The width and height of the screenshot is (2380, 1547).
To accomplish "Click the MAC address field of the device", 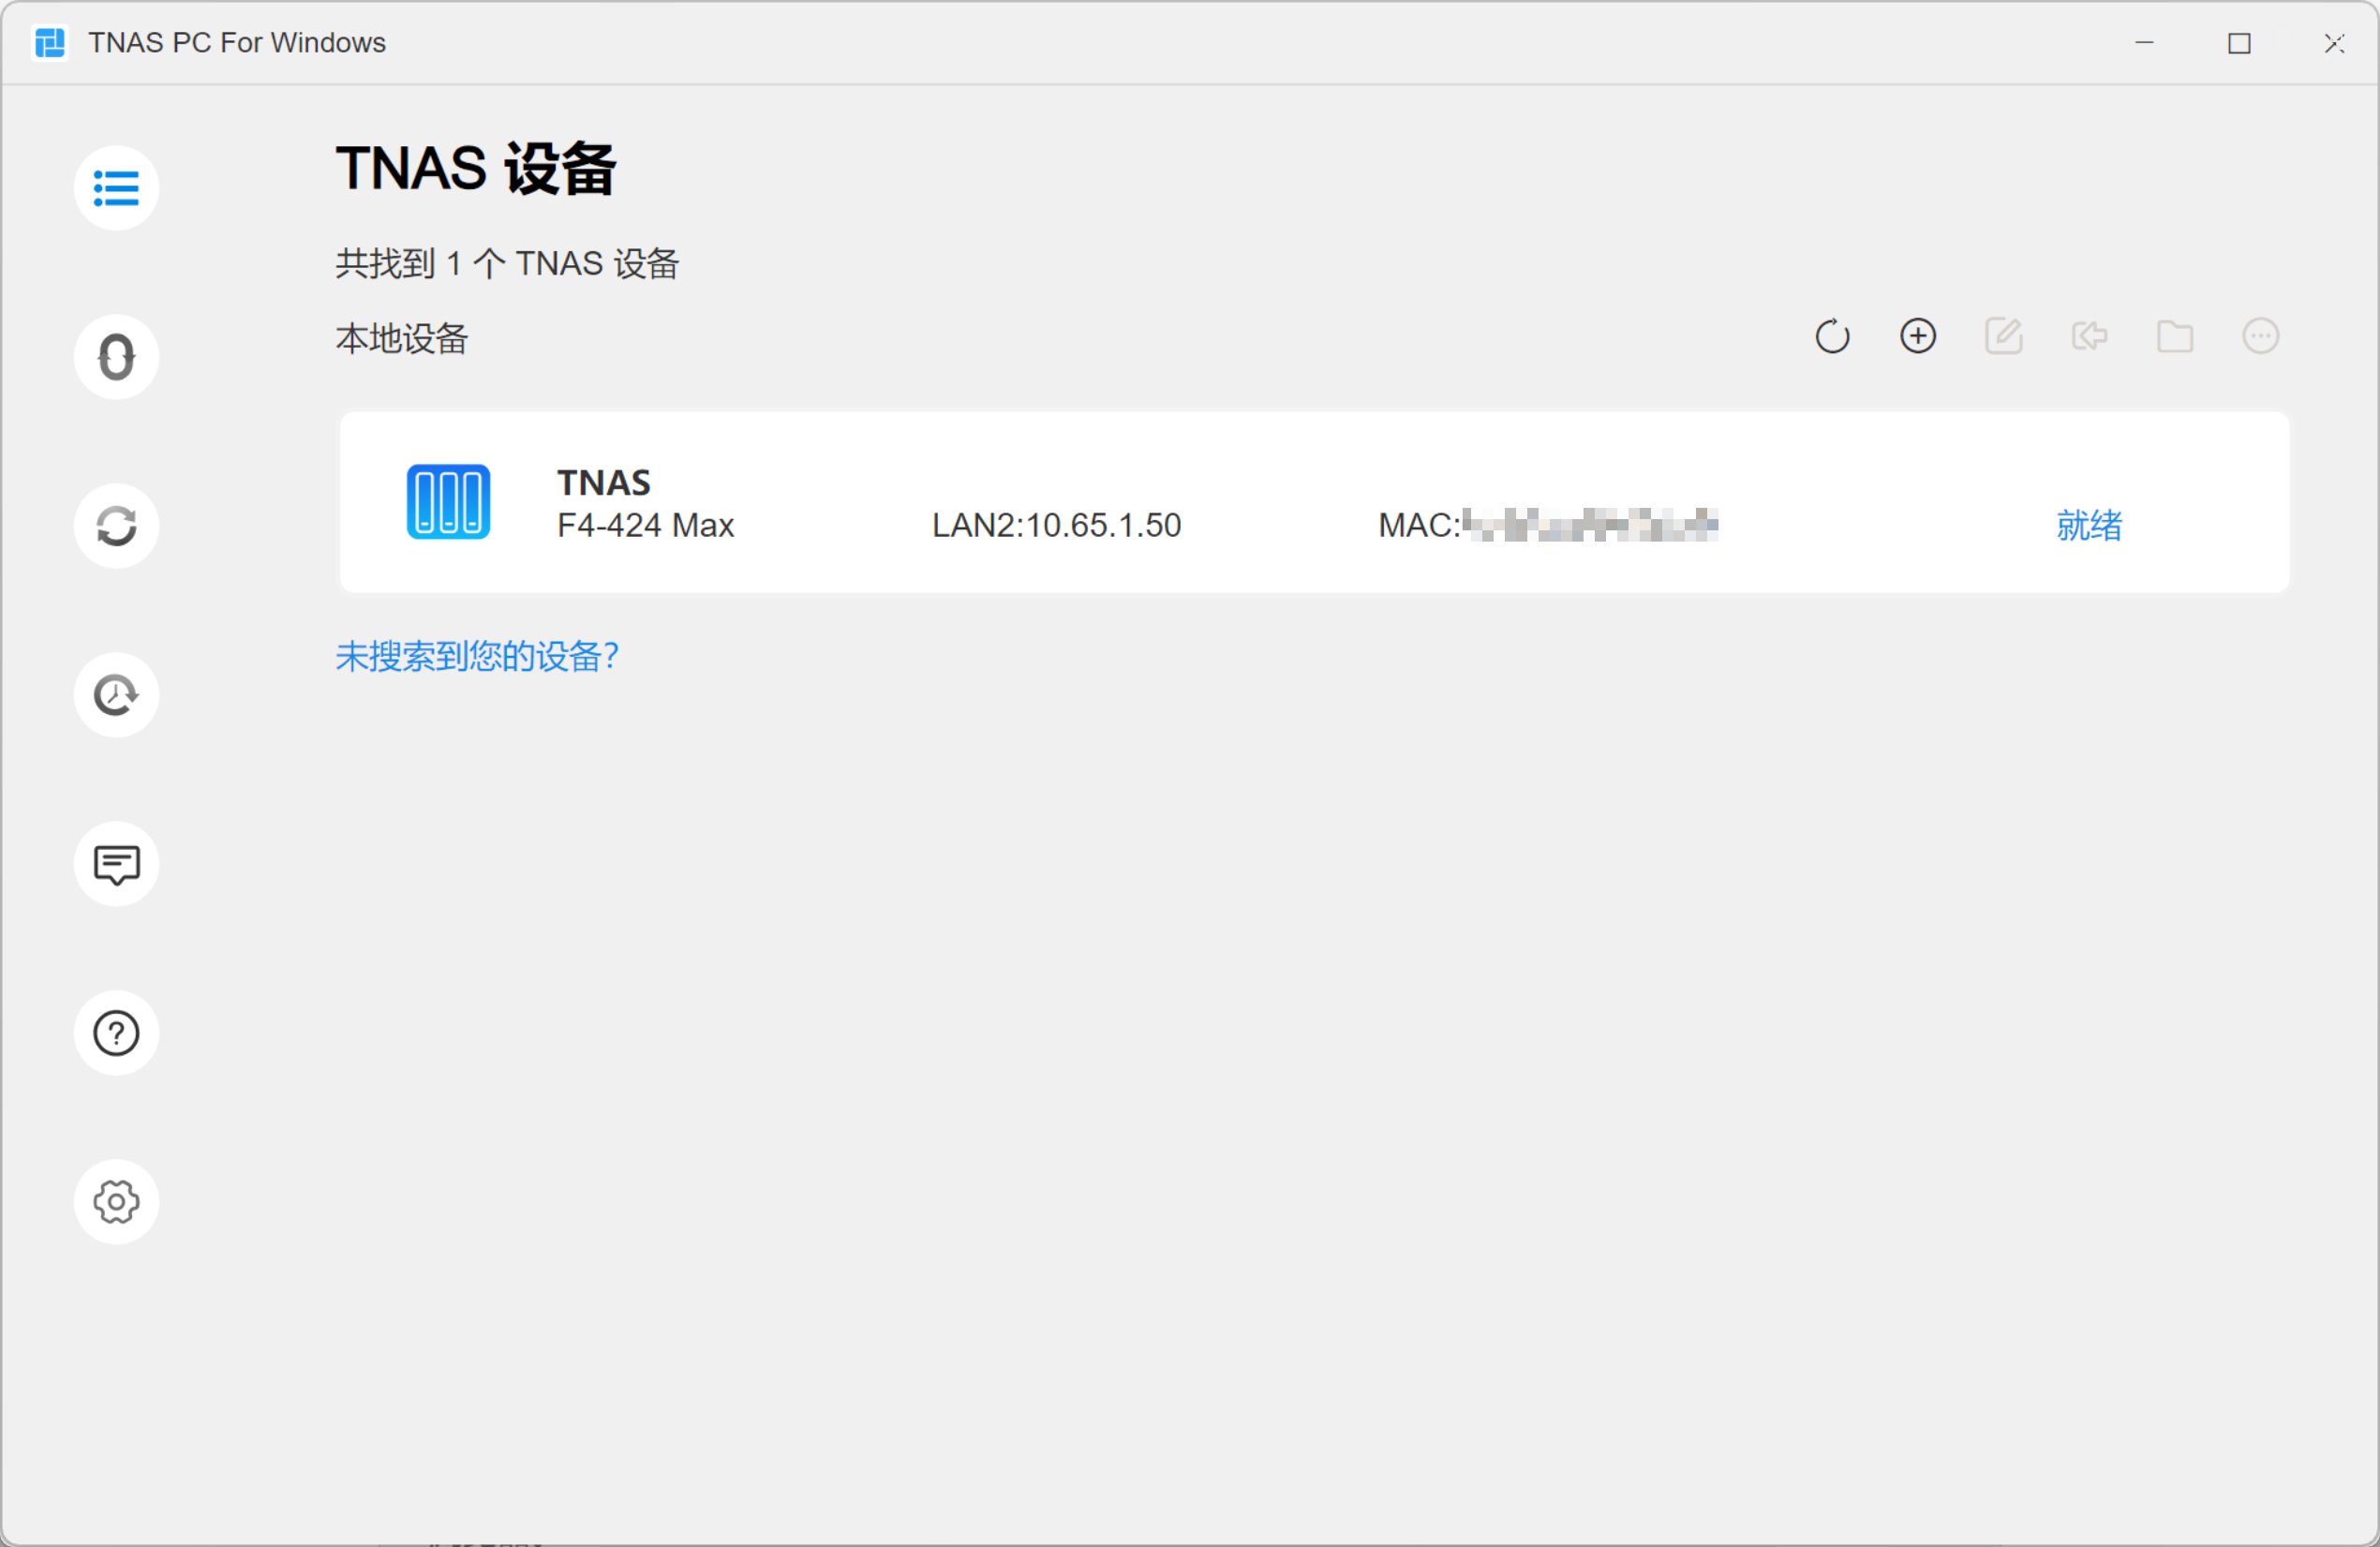I will 1548,525.
